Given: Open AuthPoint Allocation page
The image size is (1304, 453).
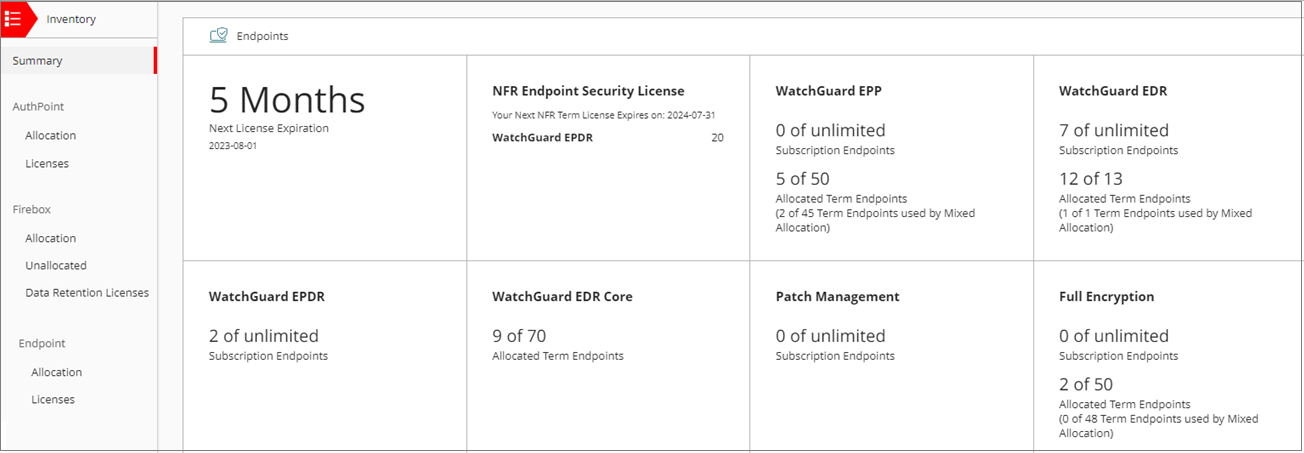Looking at the screenshot, I should pyautogui.click(x=51, y=136).
